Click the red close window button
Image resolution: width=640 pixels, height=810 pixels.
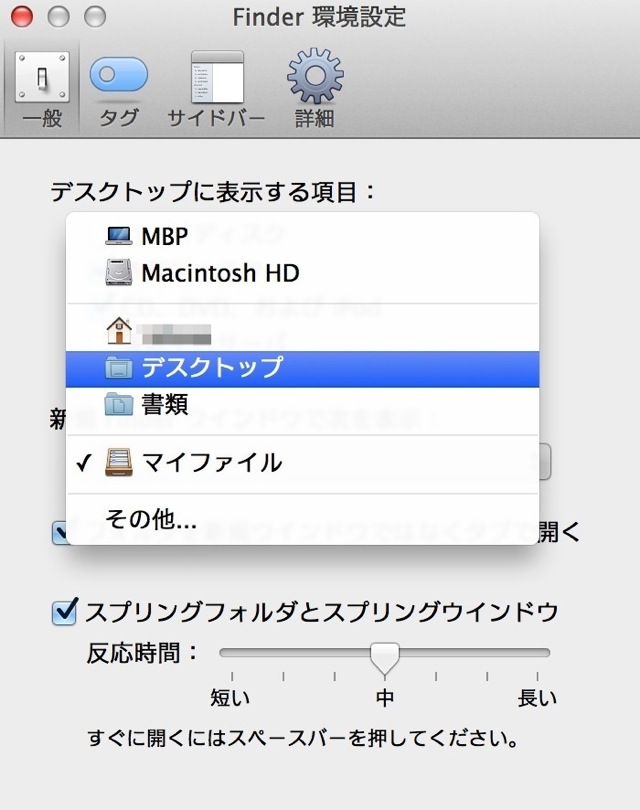tap(22, 17)
